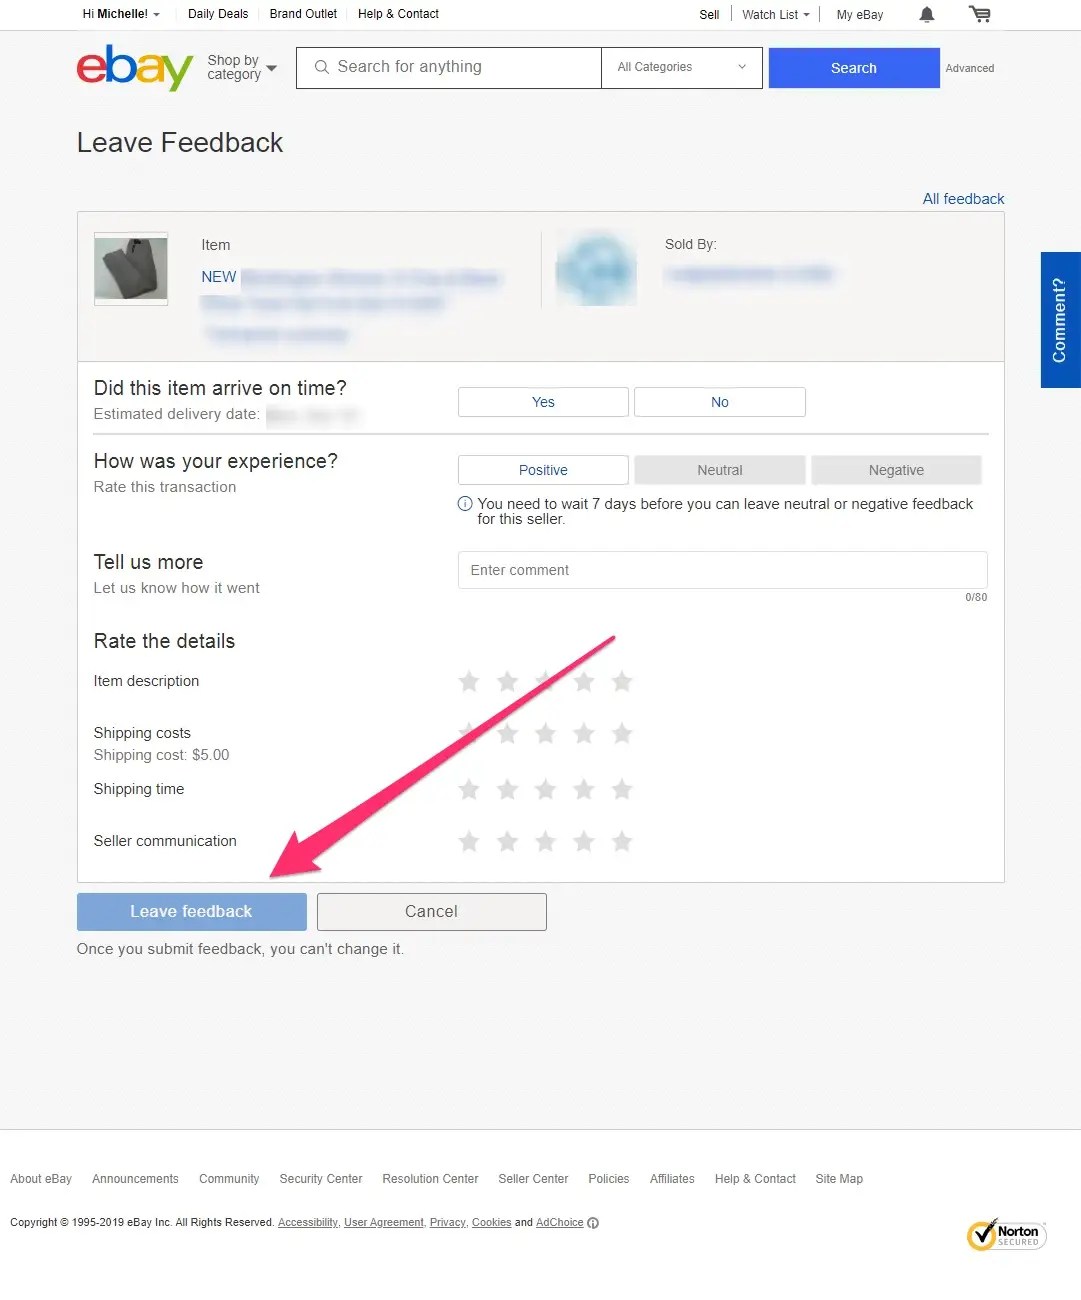The width and height of the screenshot is (1081, 1300).
Task: Open the AdChoice info icon in the footer
Action: point(592,1222)
